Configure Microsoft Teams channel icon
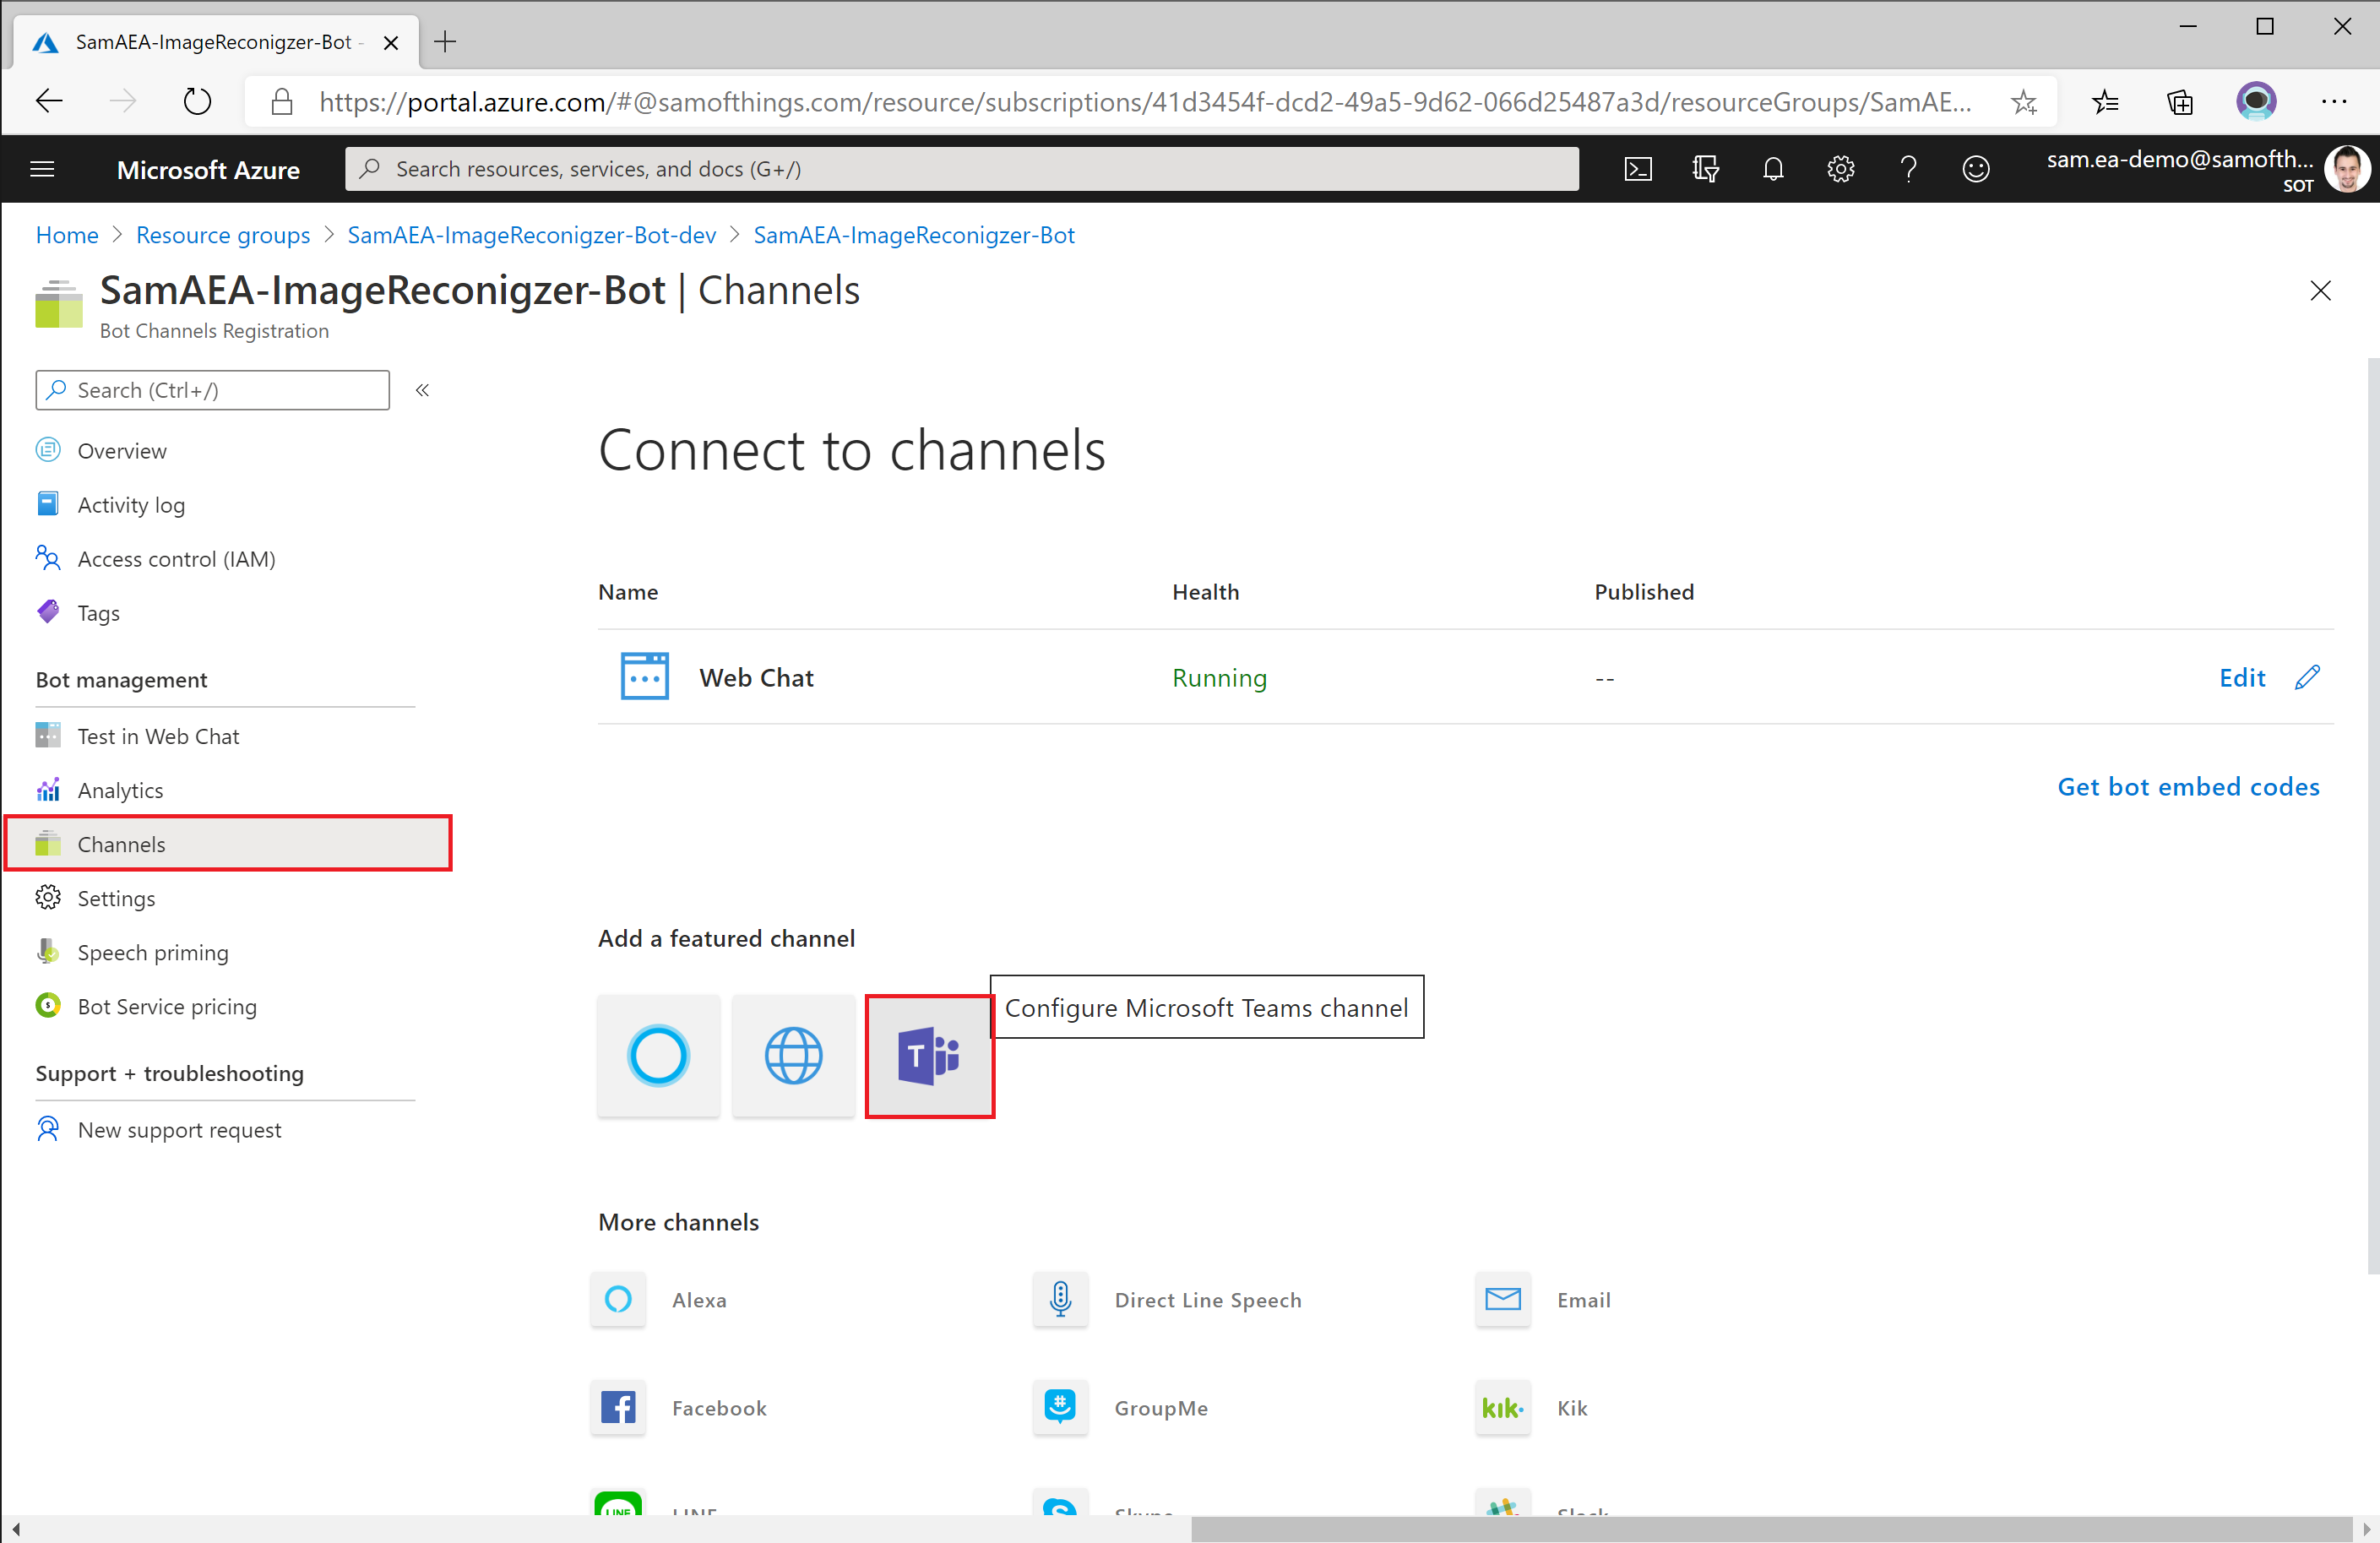Image resolution: width=2380 pixels, height=1543 pixels. (x=929, y=1056)
